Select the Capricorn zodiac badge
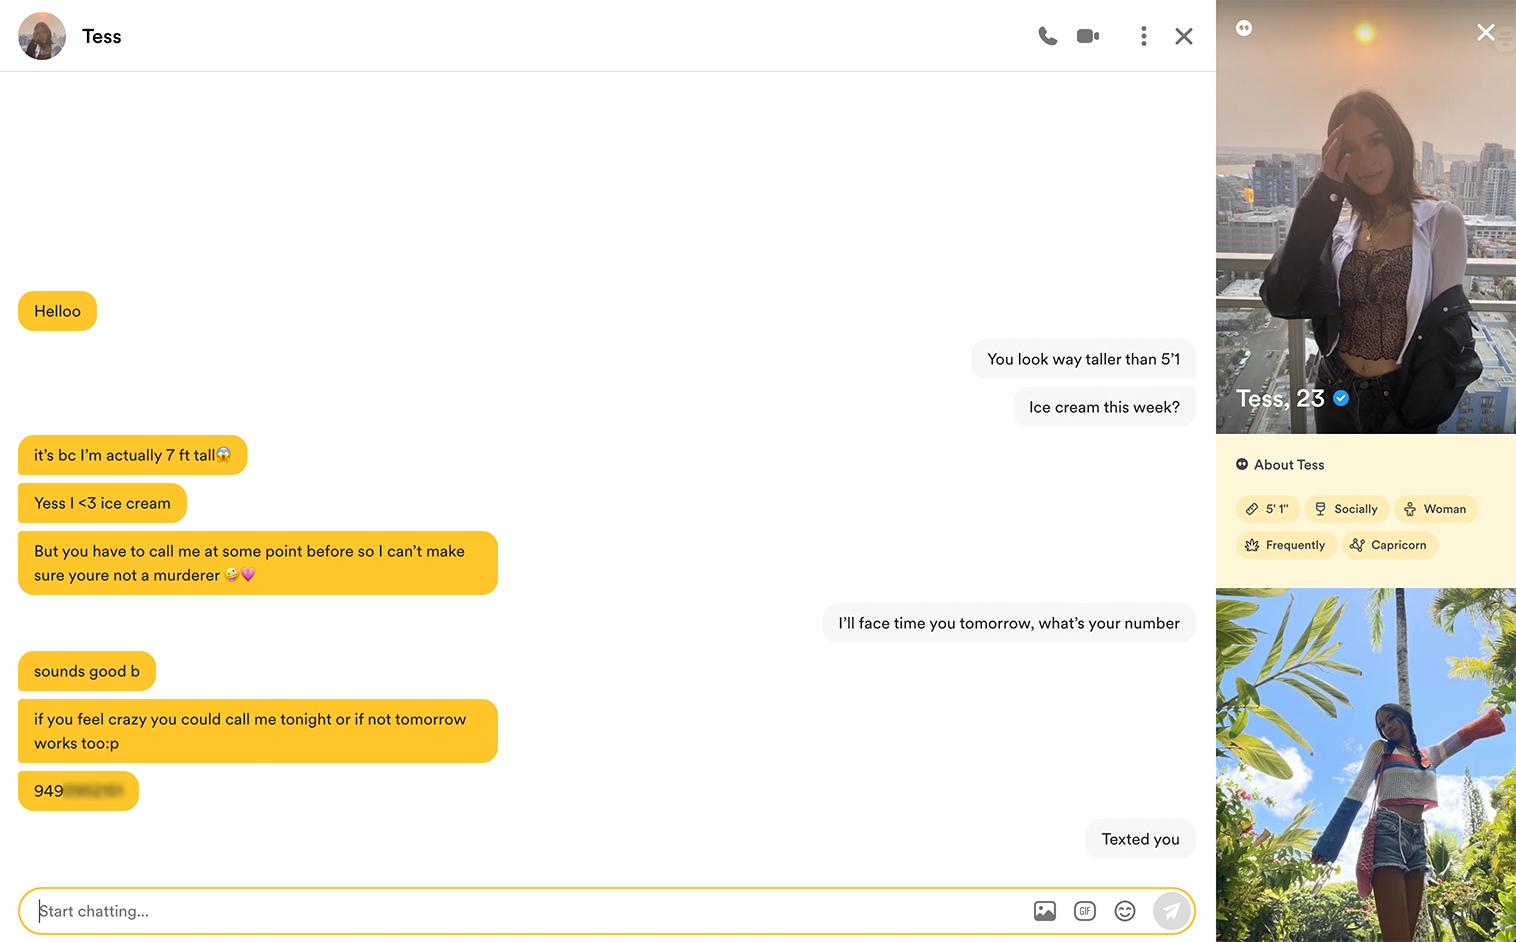 (x=1388, y=545)
